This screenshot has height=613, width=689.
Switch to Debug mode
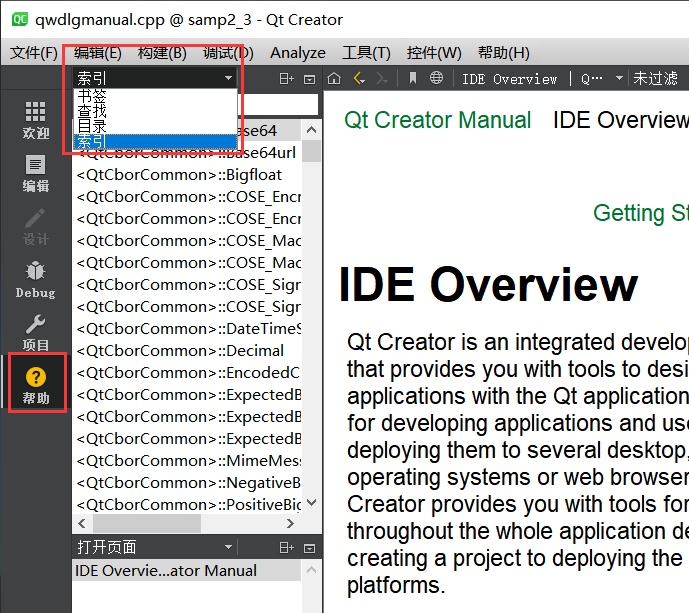36,280
